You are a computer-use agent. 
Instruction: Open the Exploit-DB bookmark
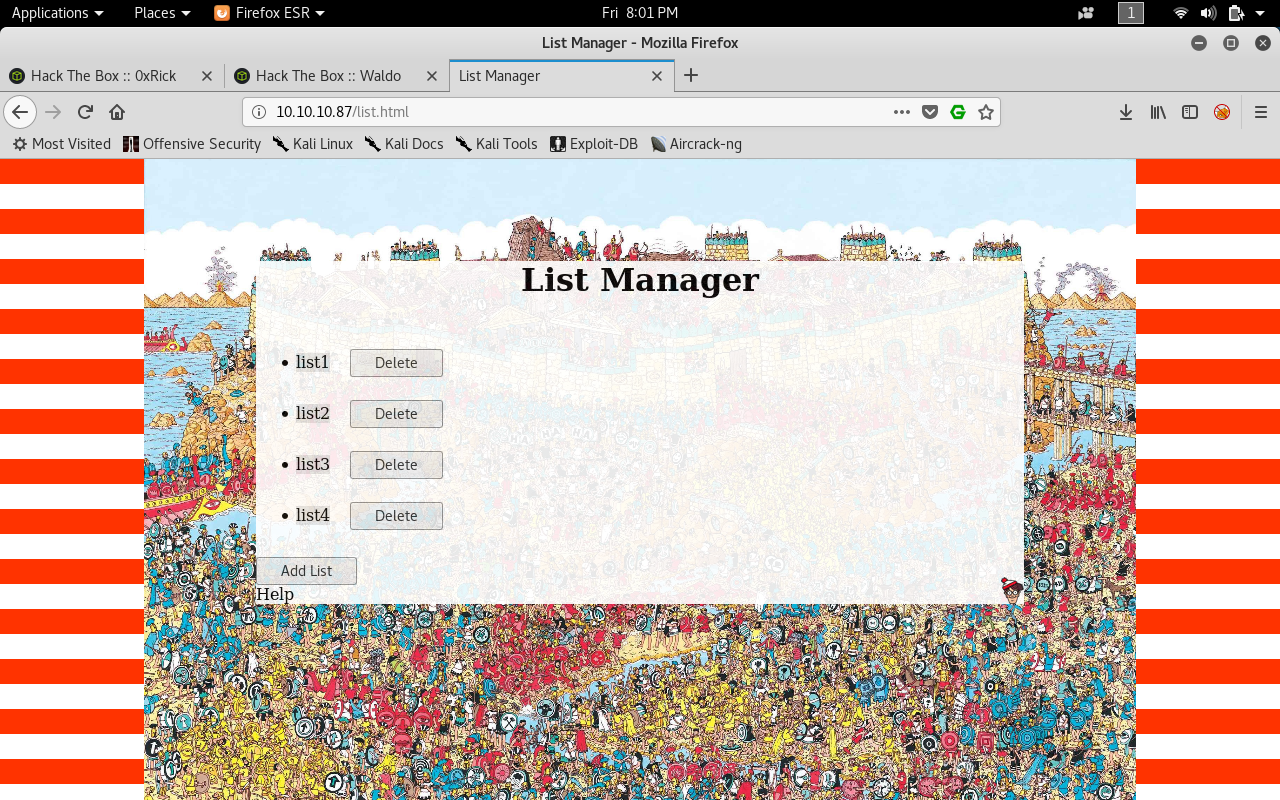click(x=594, y=144)
